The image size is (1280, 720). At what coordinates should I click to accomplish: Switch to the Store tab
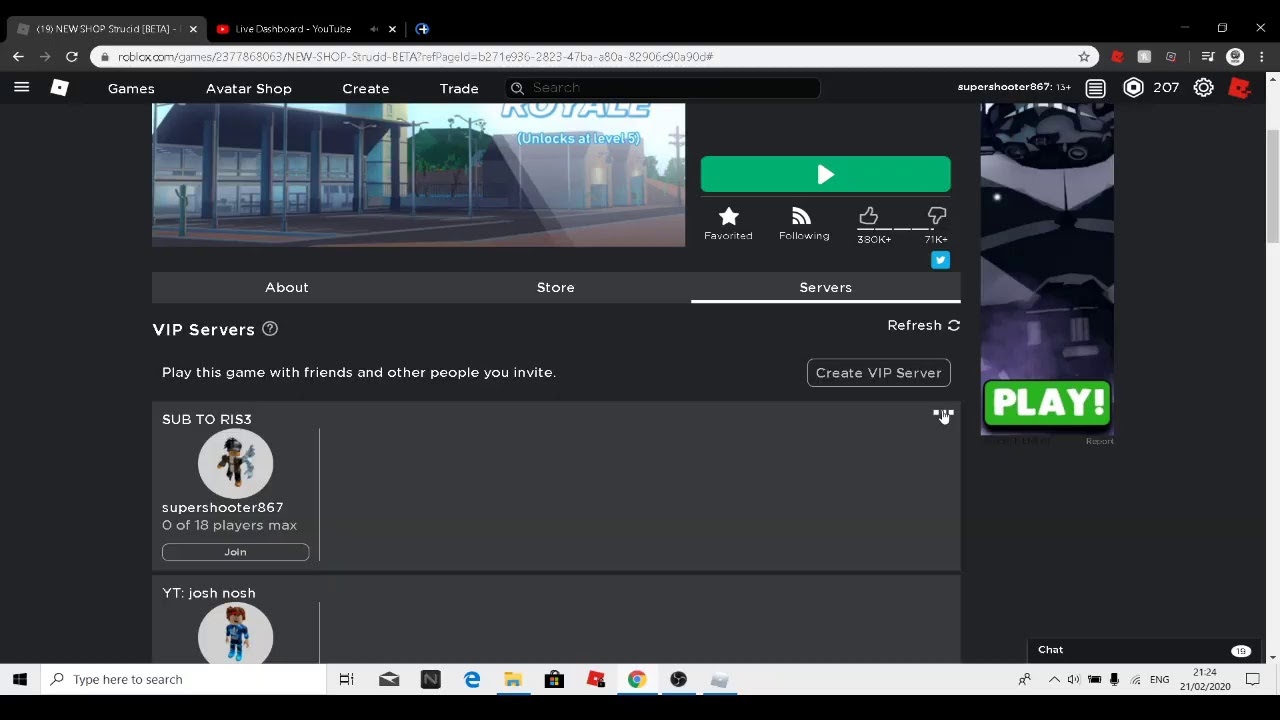click(555, 287)
